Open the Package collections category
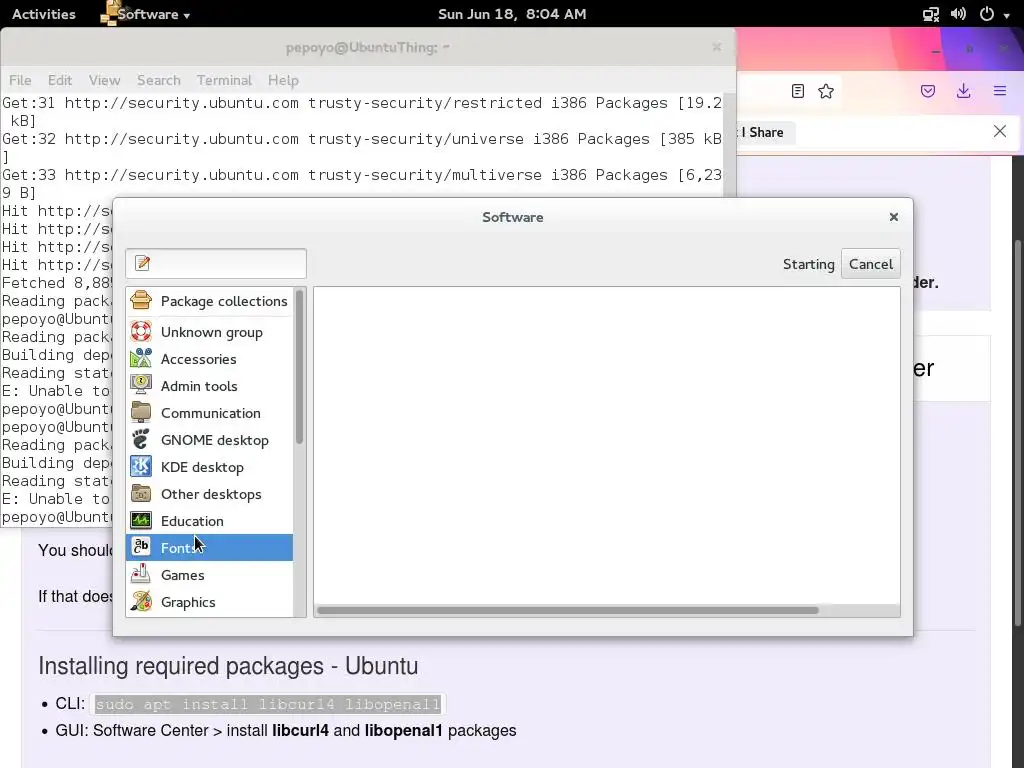The image size is (1024, 768). (209, 301)
